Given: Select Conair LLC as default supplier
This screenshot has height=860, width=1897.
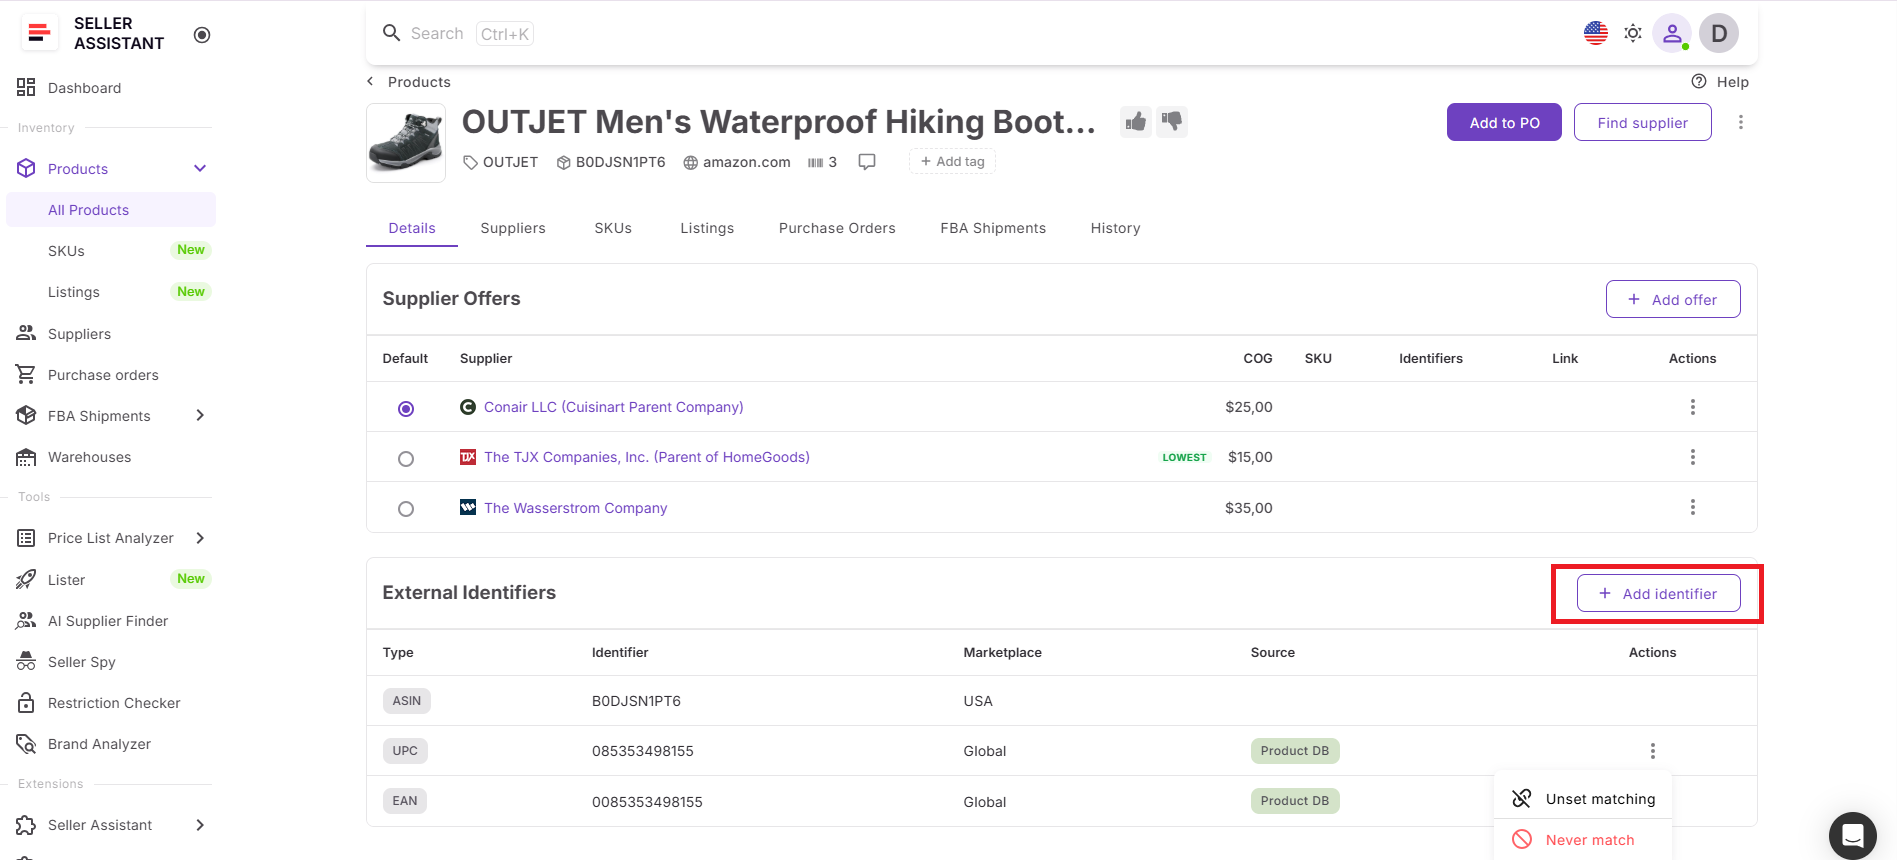Looking at the screenshot, I should [406, 408].
